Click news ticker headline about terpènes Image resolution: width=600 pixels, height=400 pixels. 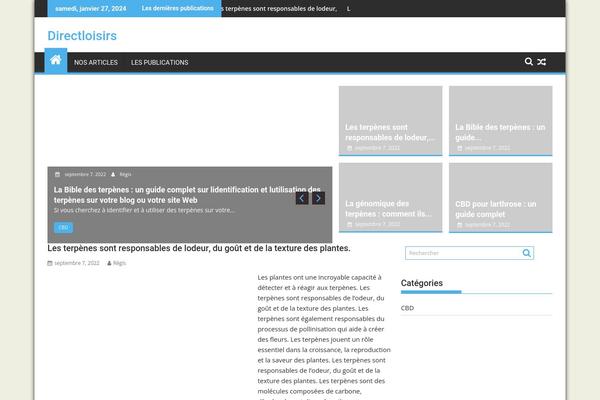pyautogui.click(x=280, y=8)
